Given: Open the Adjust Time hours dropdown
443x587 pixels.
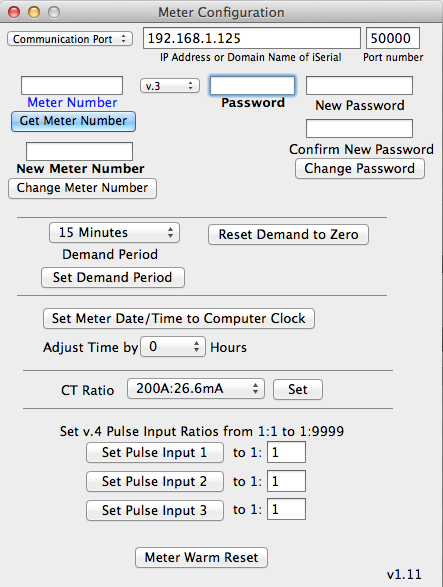Looking at the screenshot, I should coord(173,347).
